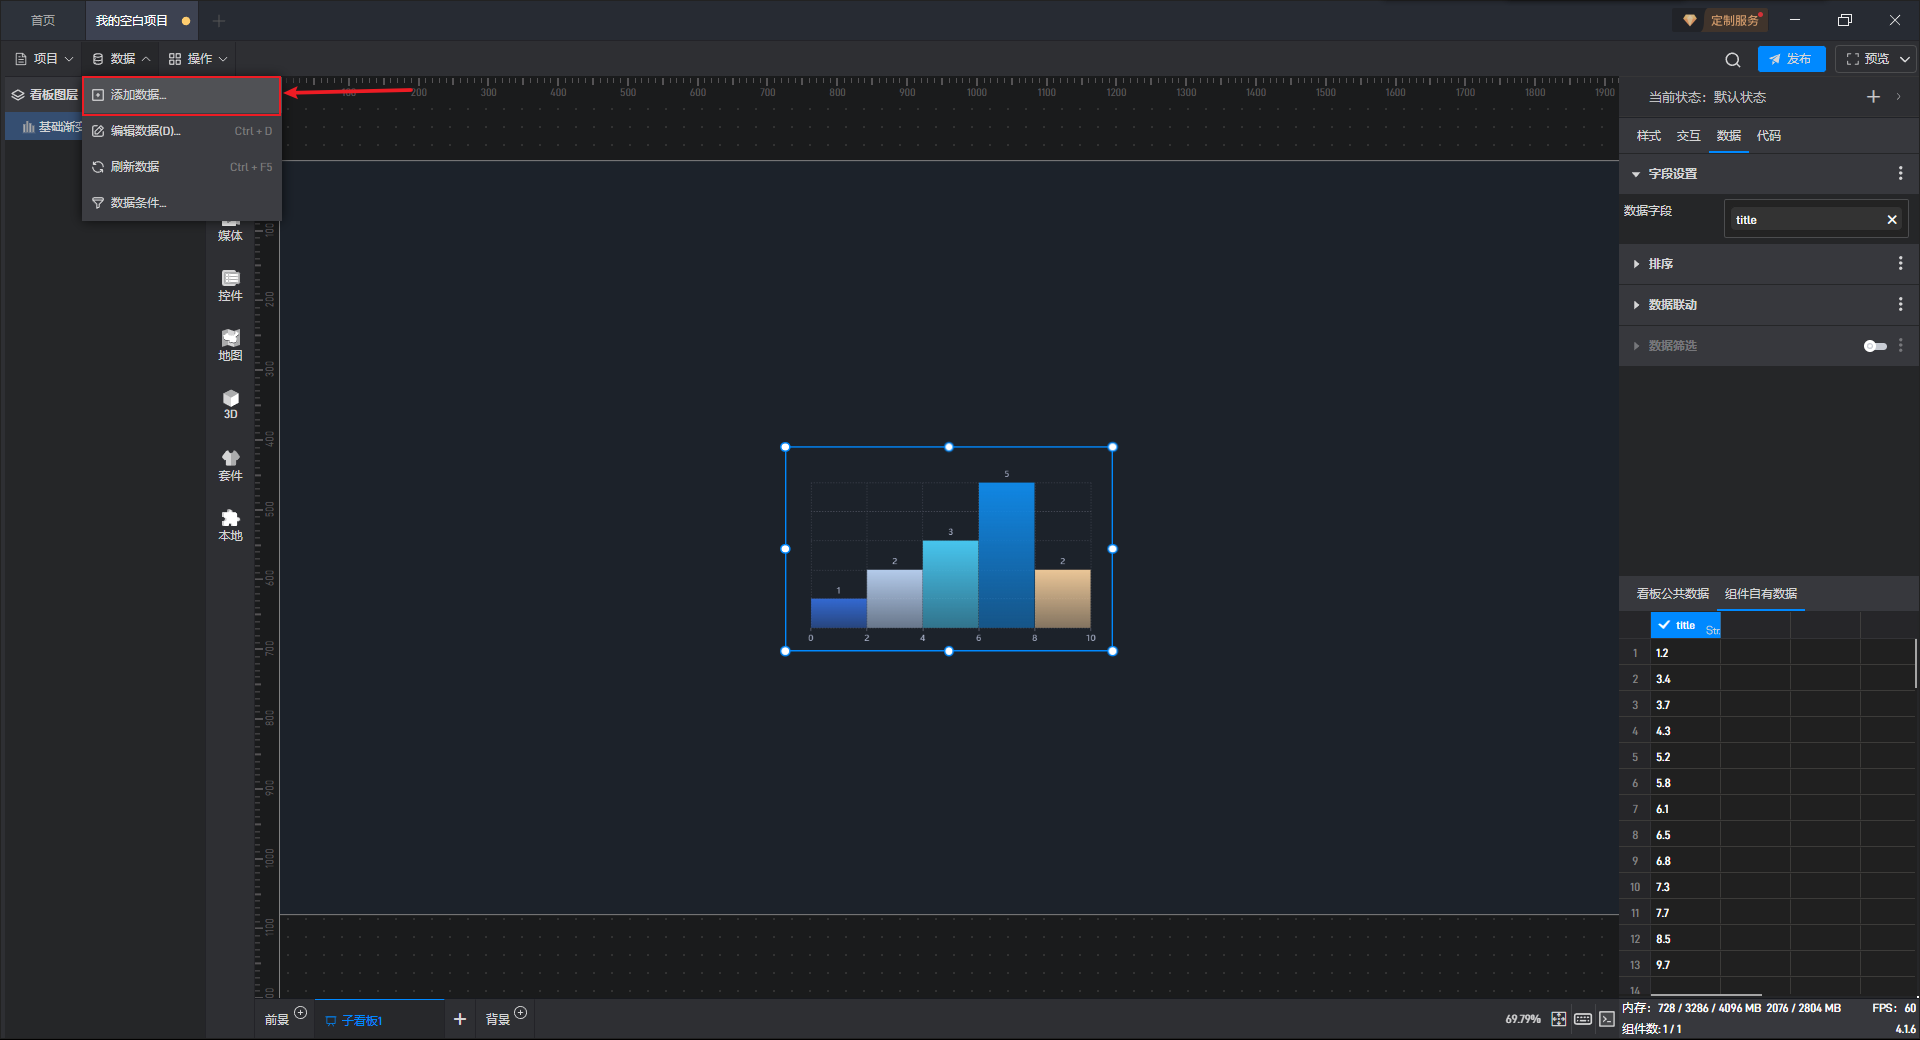Open the 3D component category
The height and width of the screenshot is (1040, 1920).
click(x=230, y=405)
